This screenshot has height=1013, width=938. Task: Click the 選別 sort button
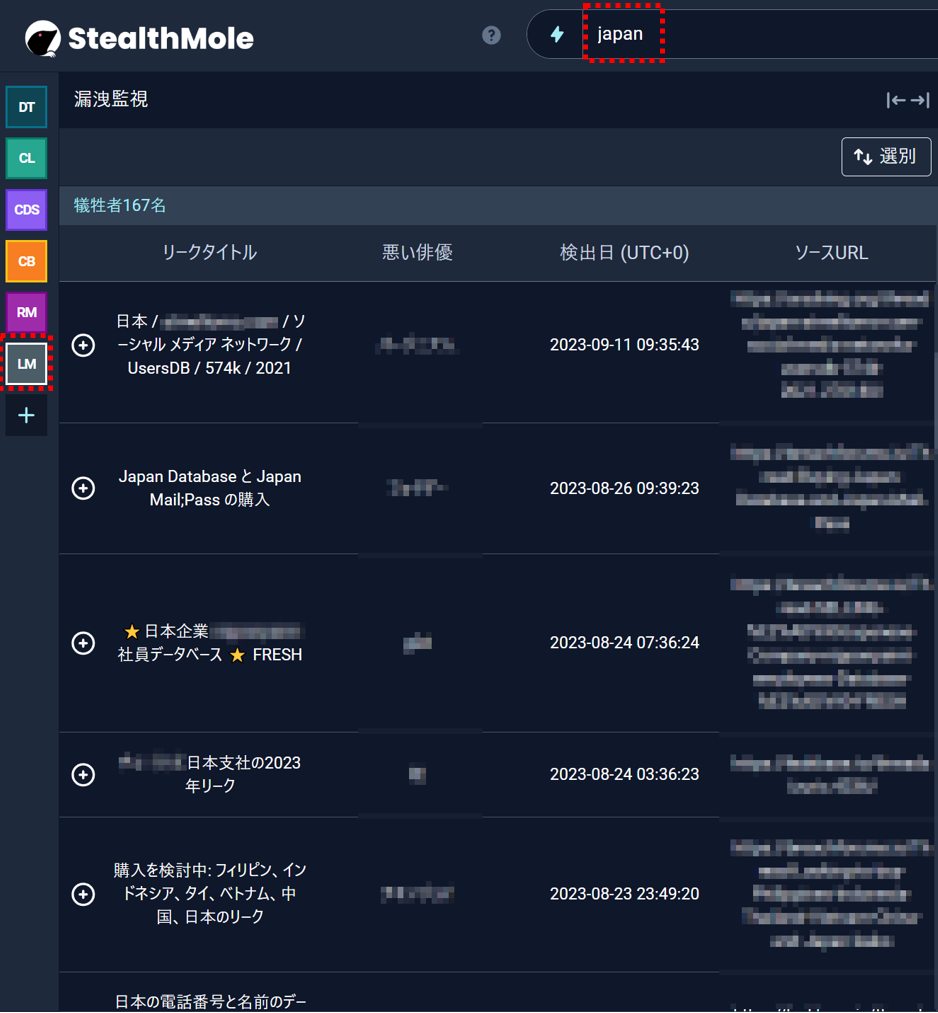[x=886, y=157]
